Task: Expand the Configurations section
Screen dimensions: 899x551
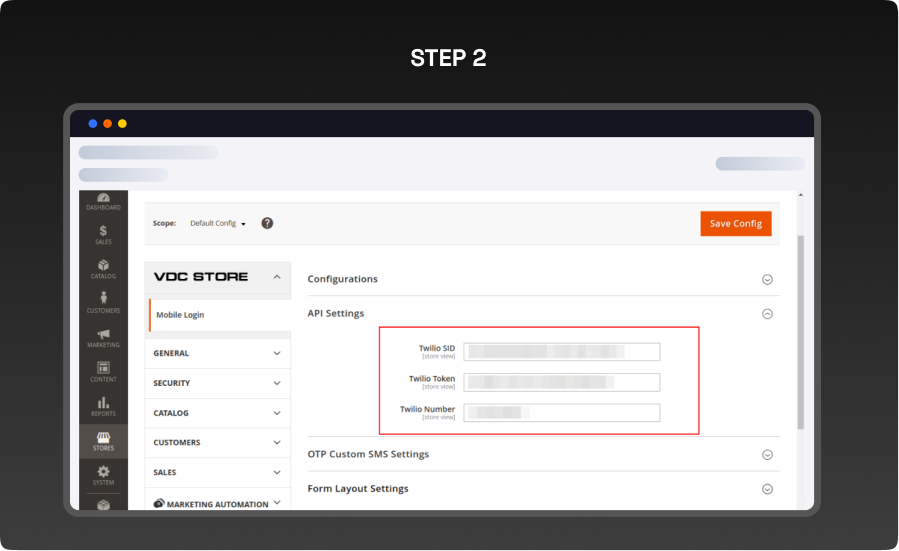Action: (x=767, y=280)
